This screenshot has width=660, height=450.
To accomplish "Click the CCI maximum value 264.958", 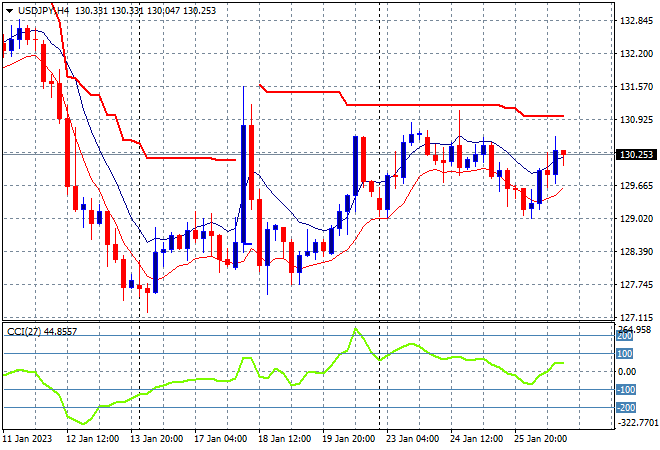I will pyautogui.click(x=636, y=329).
